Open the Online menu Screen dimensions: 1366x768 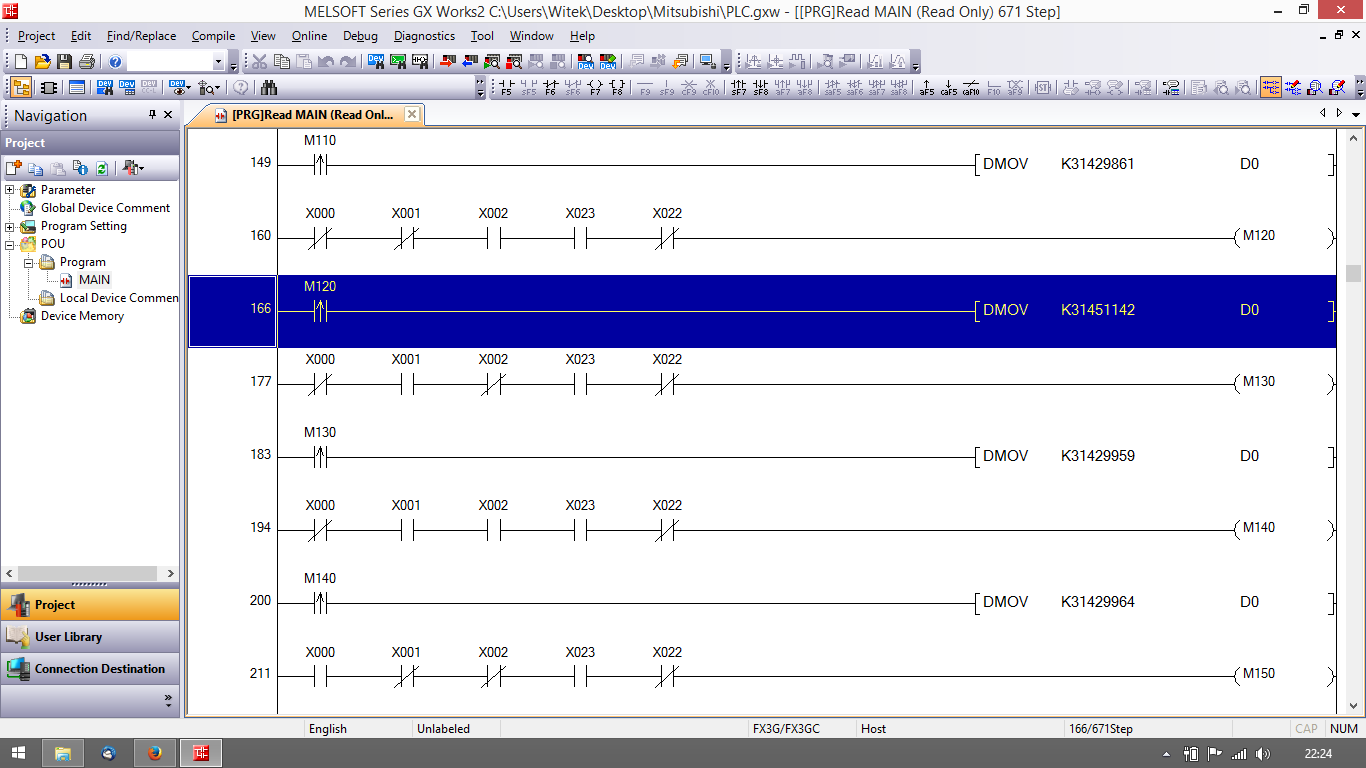pyautogui.click(x=309, y=35)
